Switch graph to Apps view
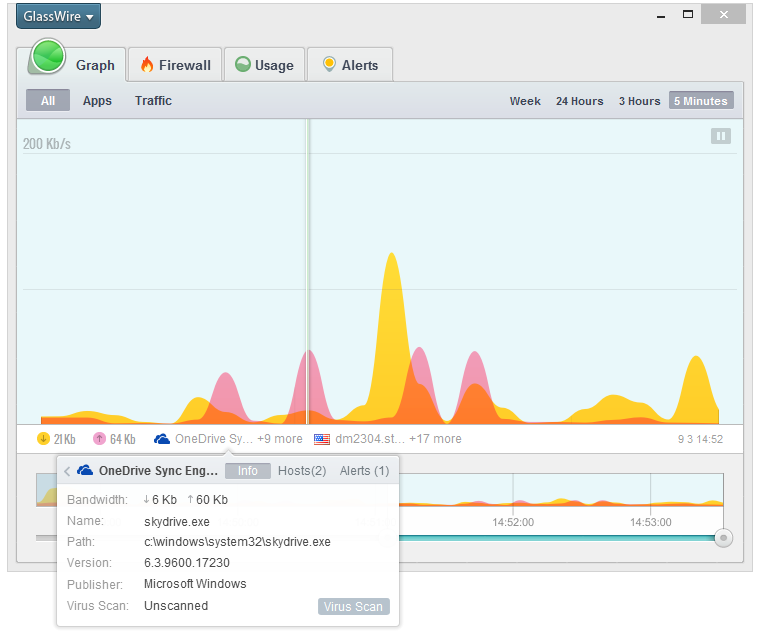Viewport: 760px width, 640px height. click(x=97, y=100)
